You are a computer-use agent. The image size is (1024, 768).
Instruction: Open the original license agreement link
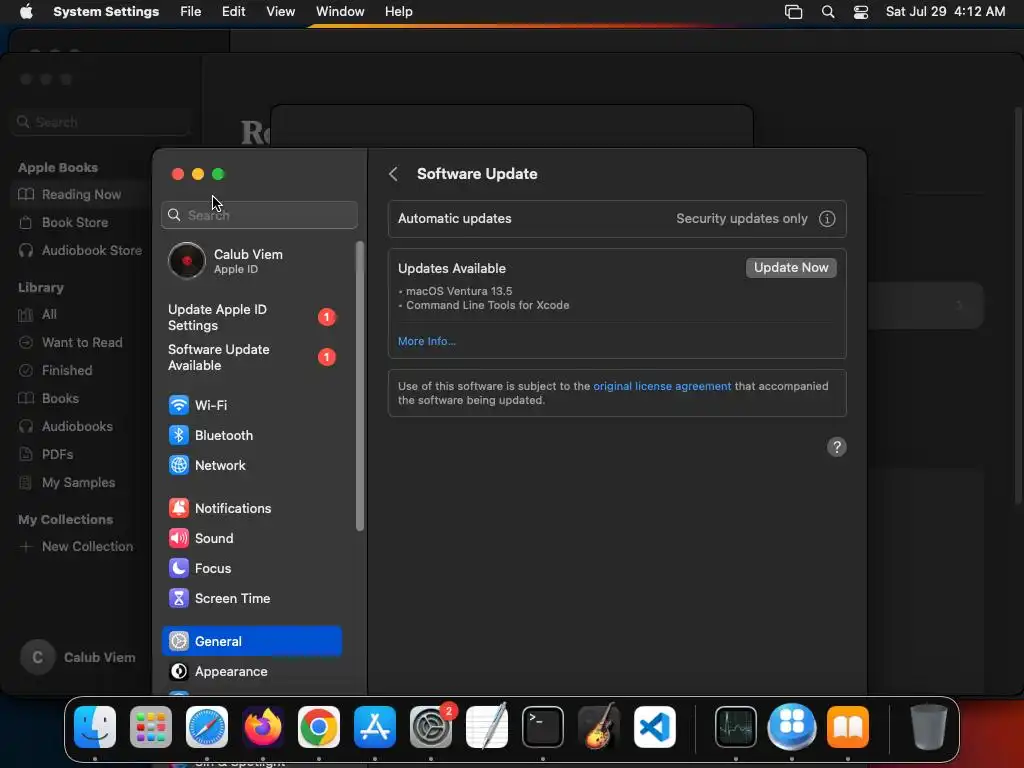point(662,386)
